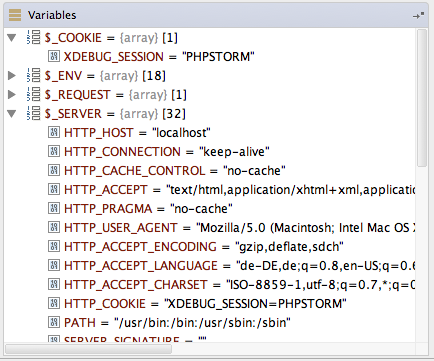Select the HTTP_ACCEPT_CHARSET ISO-8859-1 entry
This screenshot has width=434, height=361.
tap(239, 285)
